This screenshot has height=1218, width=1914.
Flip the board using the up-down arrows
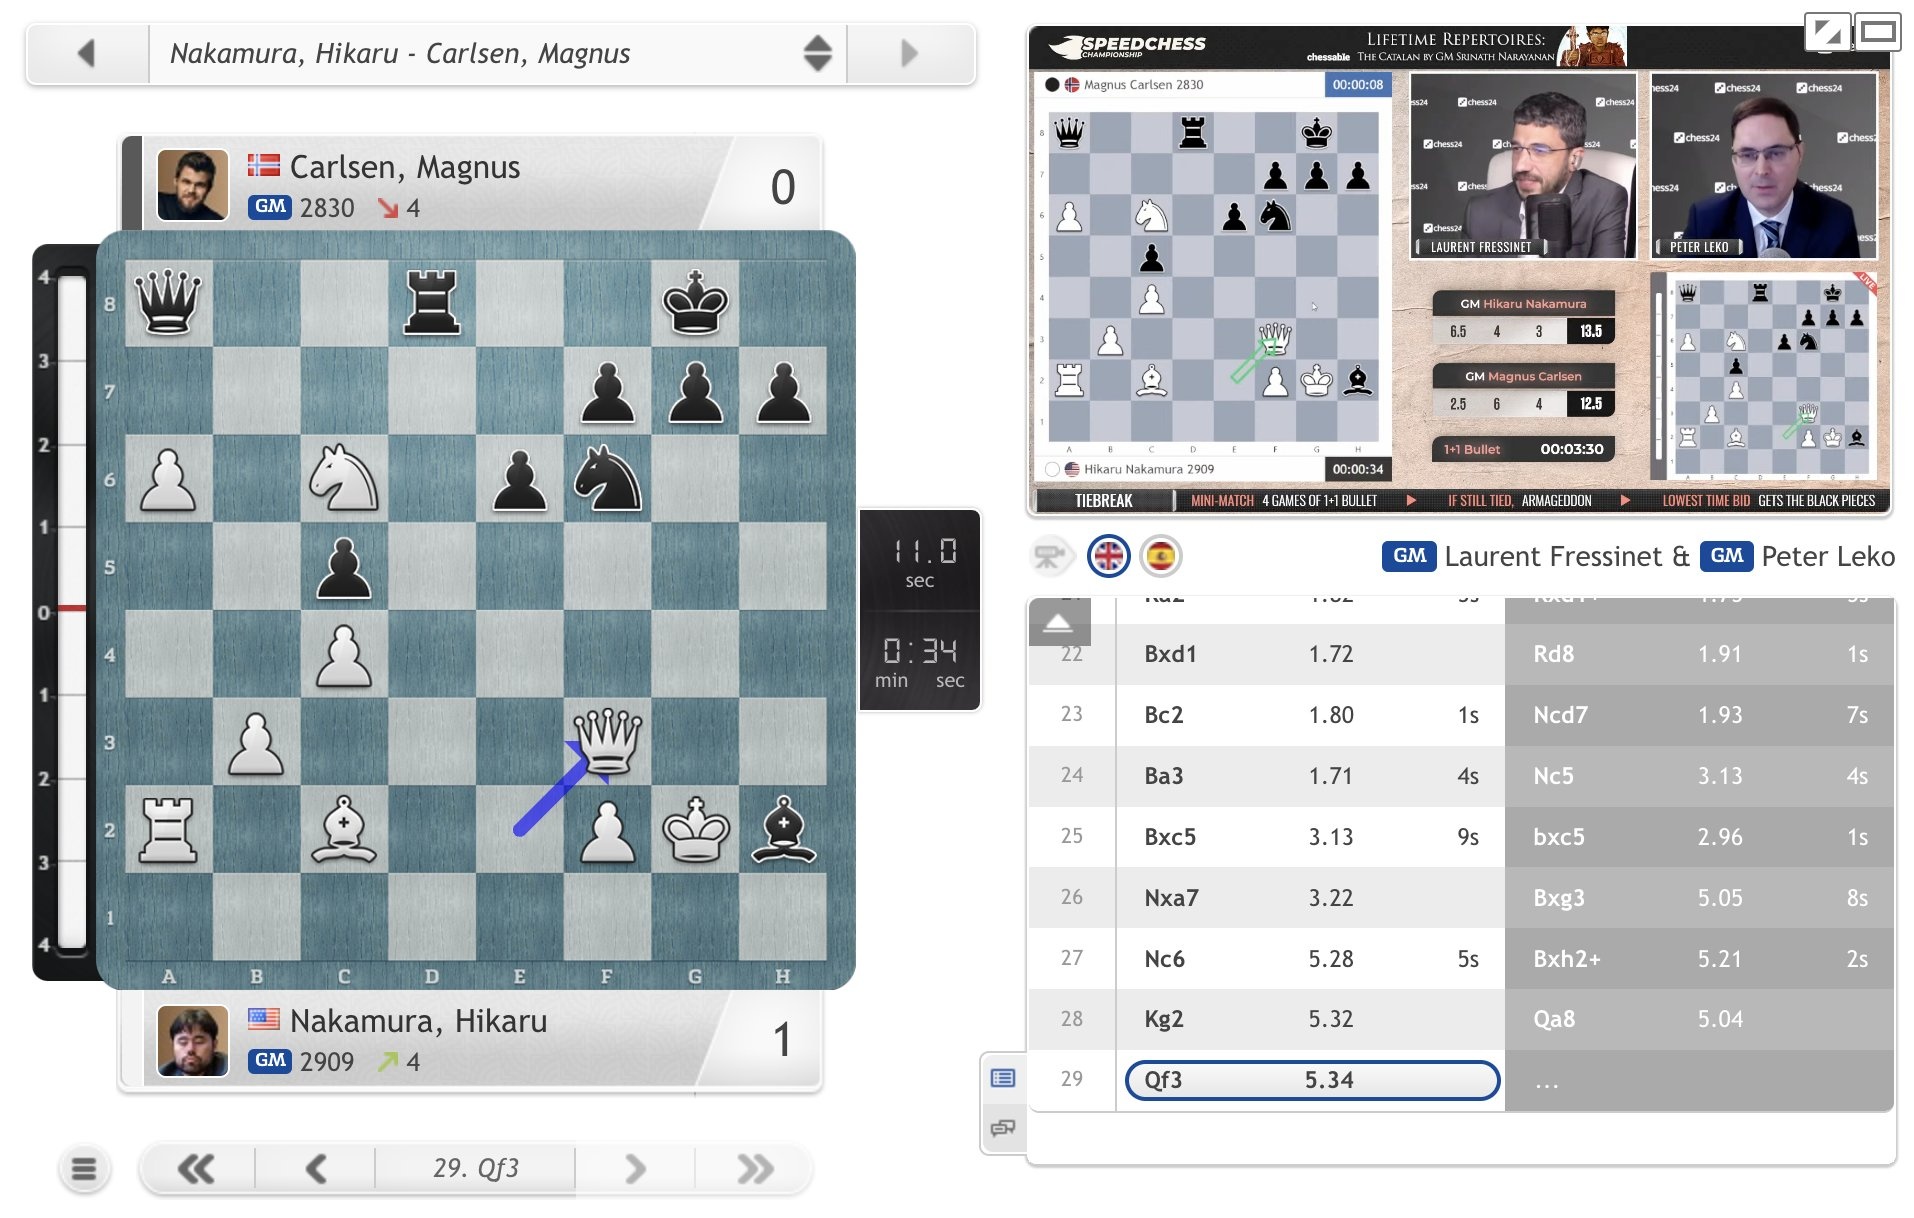[817, 54]
